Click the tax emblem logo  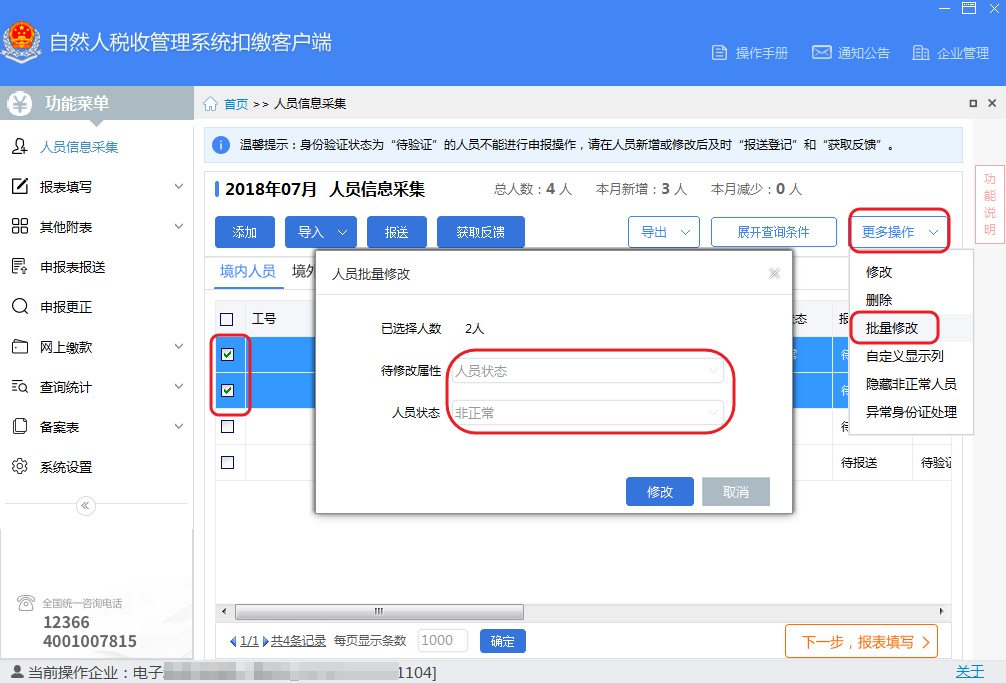21,42
